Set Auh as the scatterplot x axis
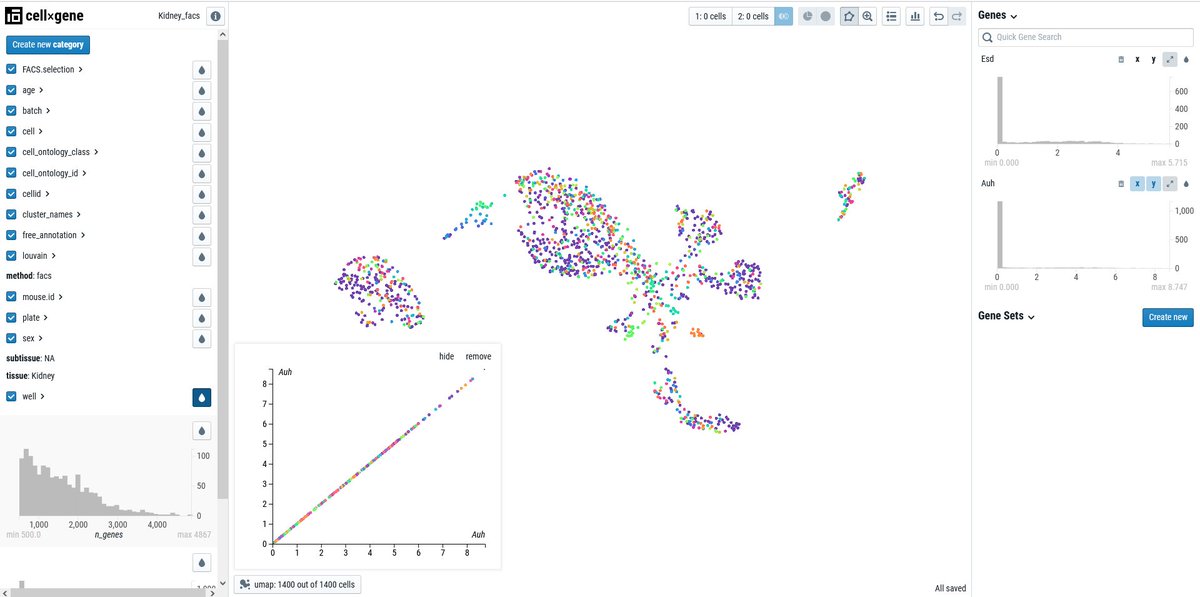Image resolution: width=1200 pixels, height=597 pixels. (x=1137, y=184)
